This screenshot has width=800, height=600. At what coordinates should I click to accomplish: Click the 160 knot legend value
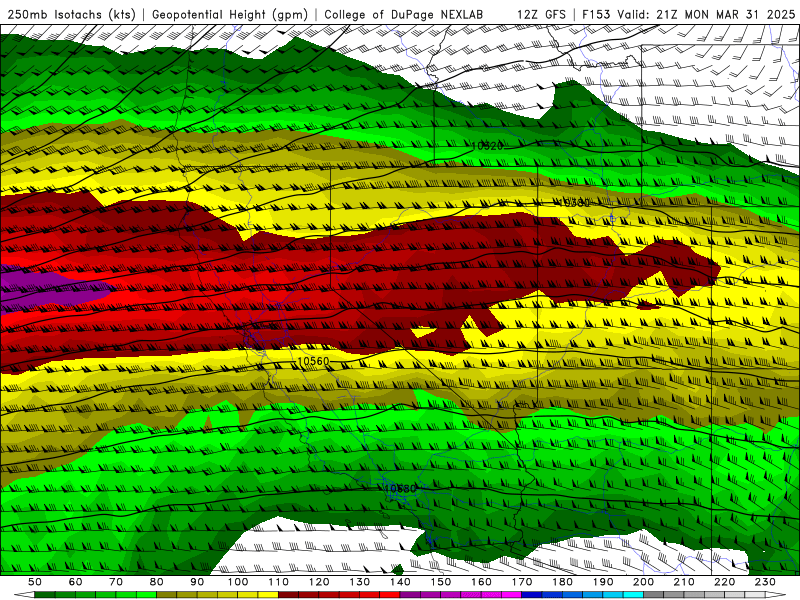point(481,582)
